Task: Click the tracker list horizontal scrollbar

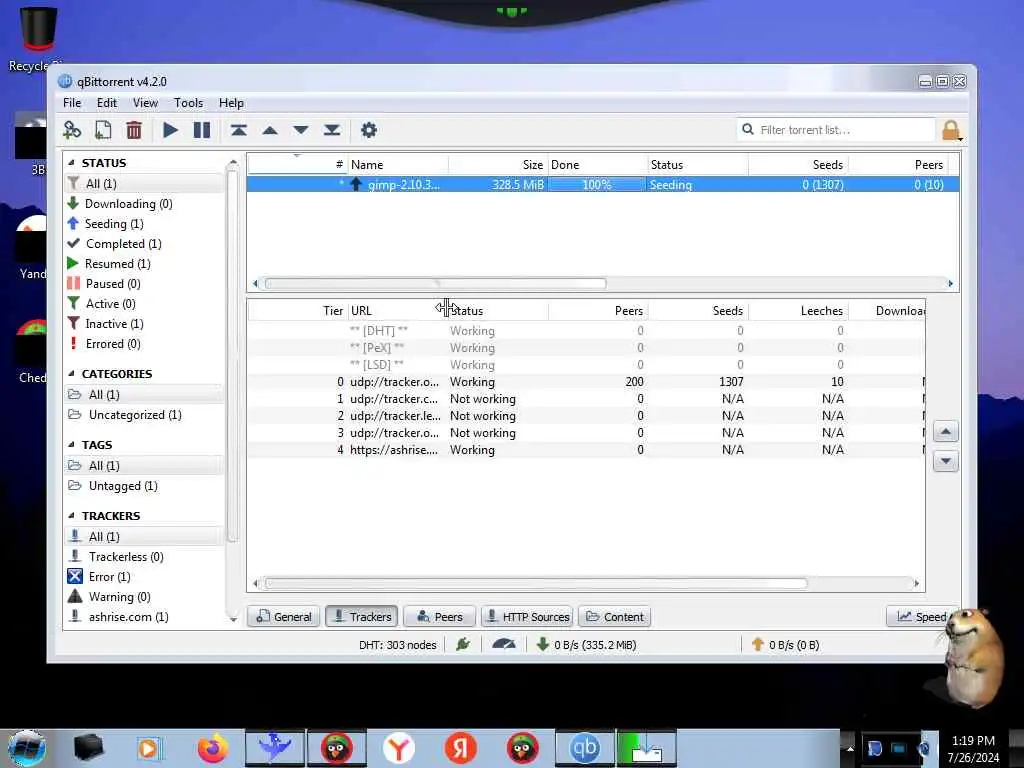Action: [536, 583]
